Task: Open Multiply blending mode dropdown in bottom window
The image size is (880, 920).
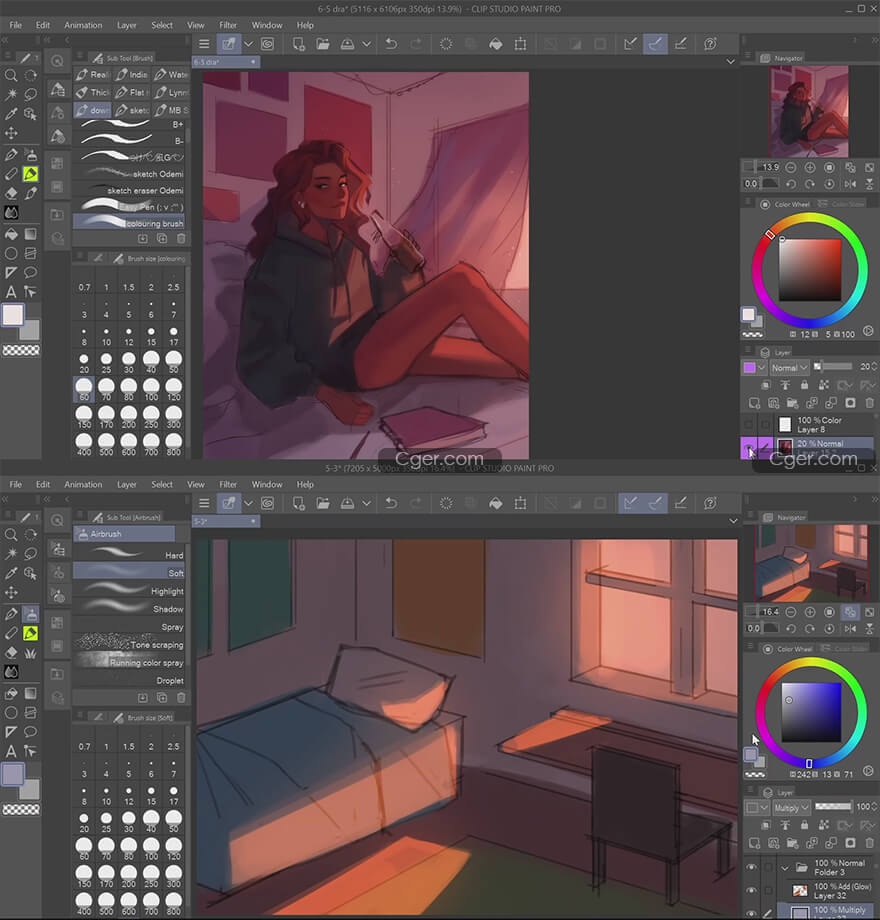Action: 791,808
